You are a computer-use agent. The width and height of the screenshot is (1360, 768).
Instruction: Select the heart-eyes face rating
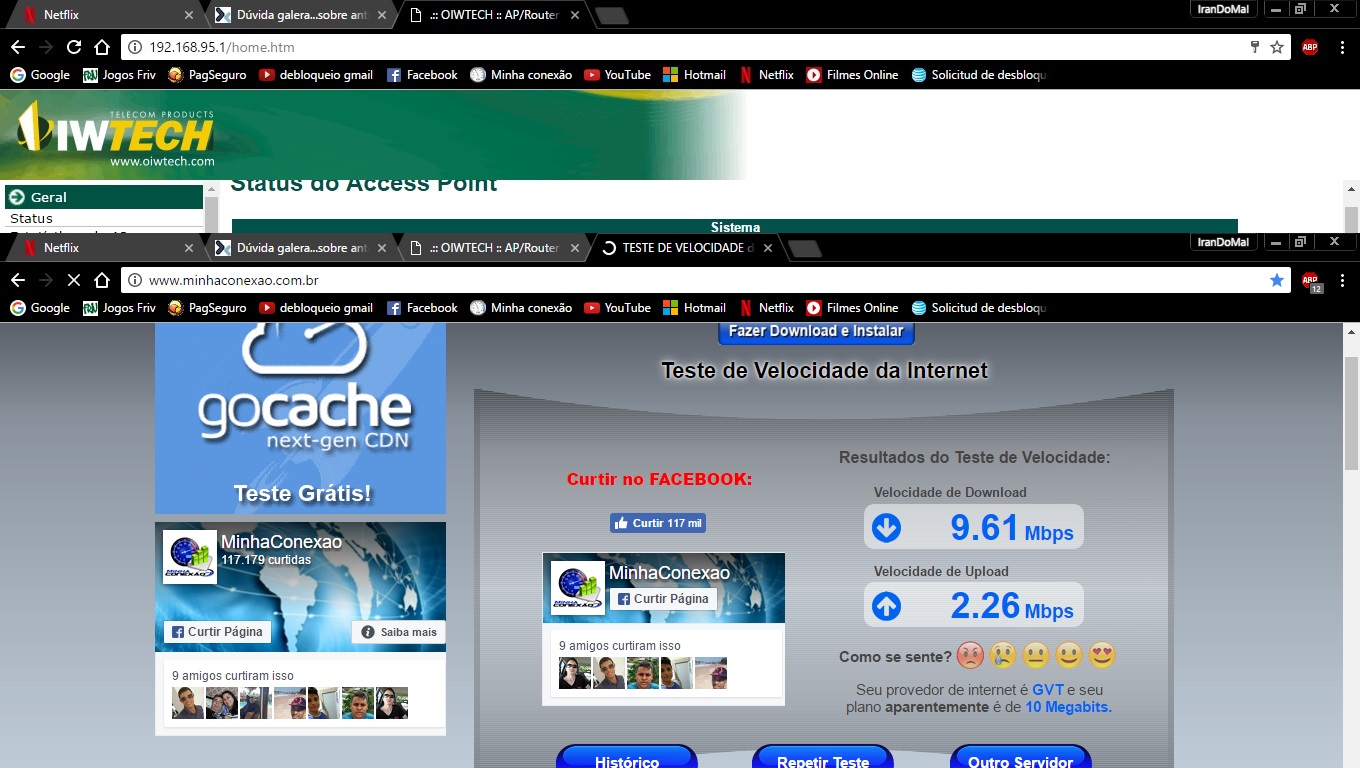[x=1102, y=656]
